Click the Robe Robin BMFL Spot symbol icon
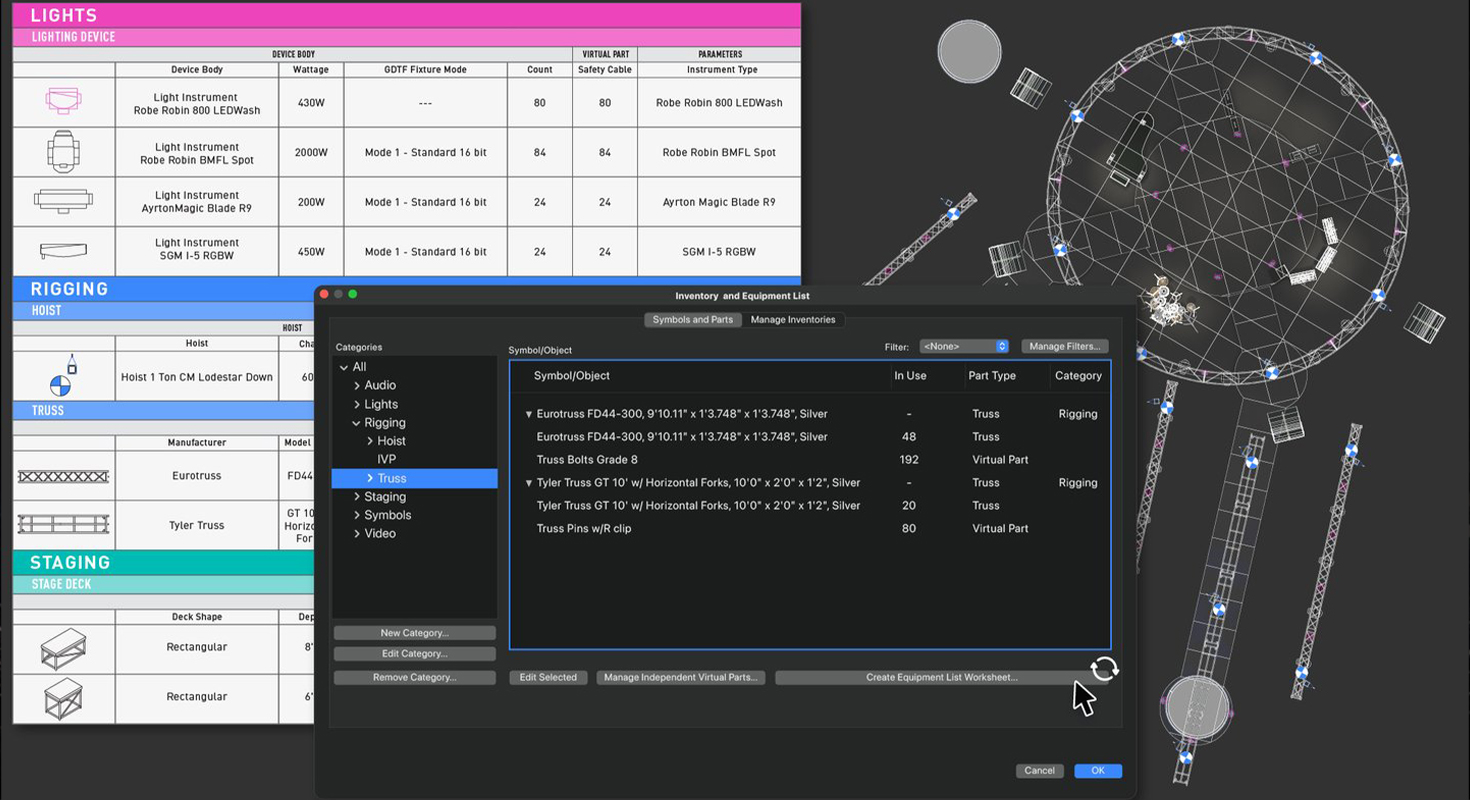This screenshot has height=800, width=1470. coord(64,152)
